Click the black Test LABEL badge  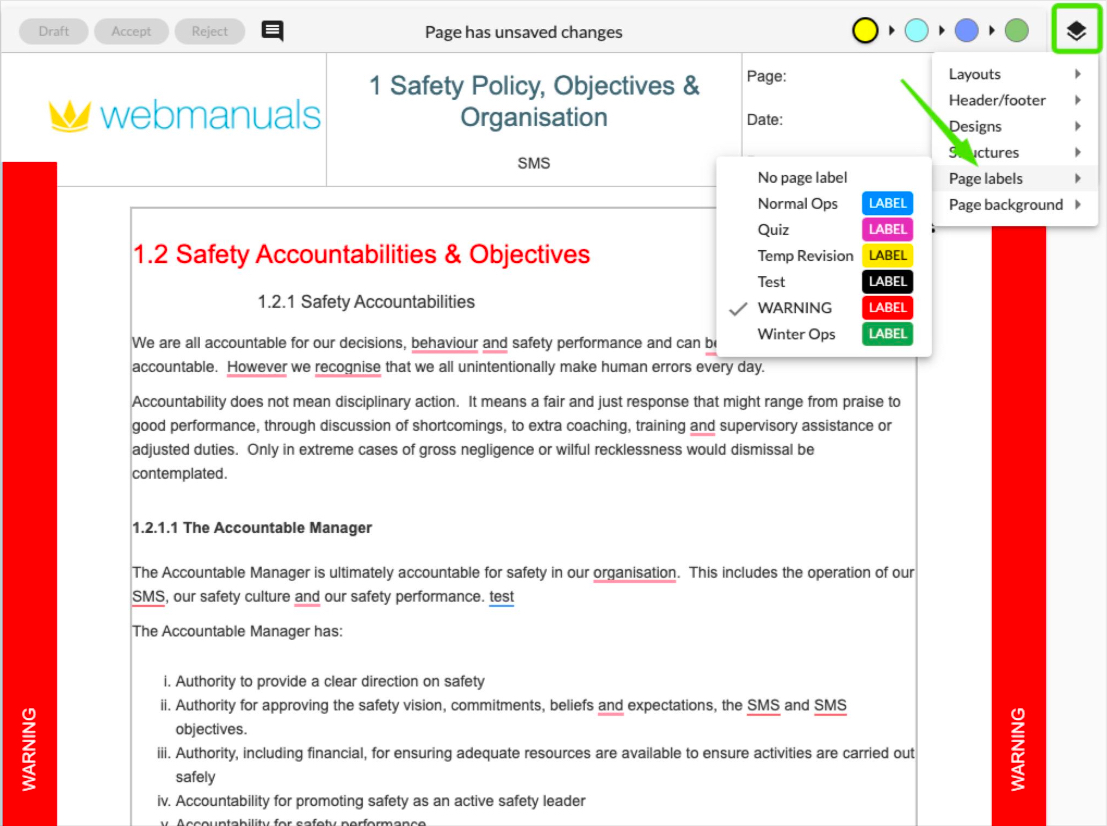[887, 282]
